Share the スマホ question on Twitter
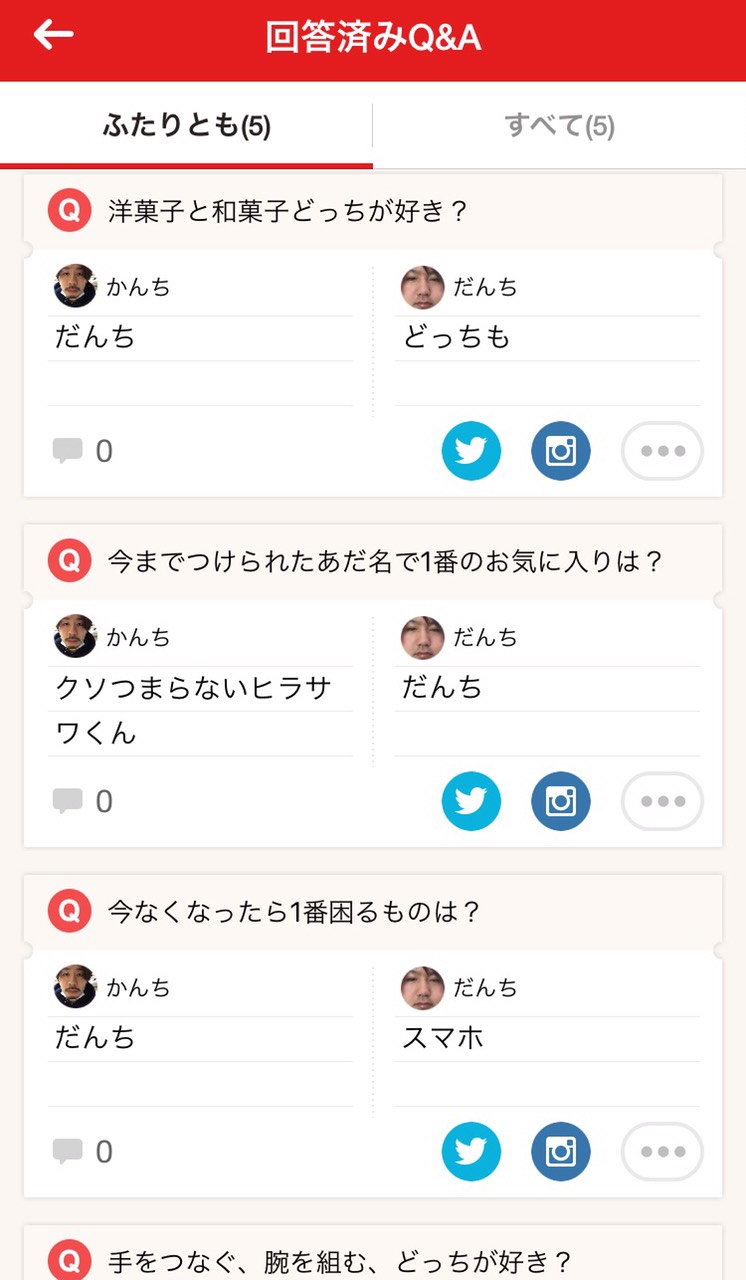Image resolution: width=746 pixels, height=1280 pixels. (x=471, y=1152)
